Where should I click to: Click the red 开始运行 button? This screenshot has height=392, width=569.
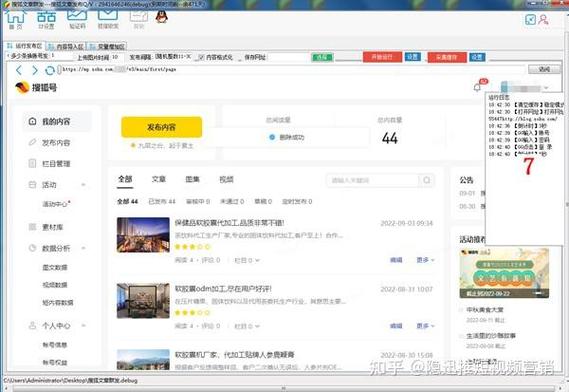[x=382, y=57]
